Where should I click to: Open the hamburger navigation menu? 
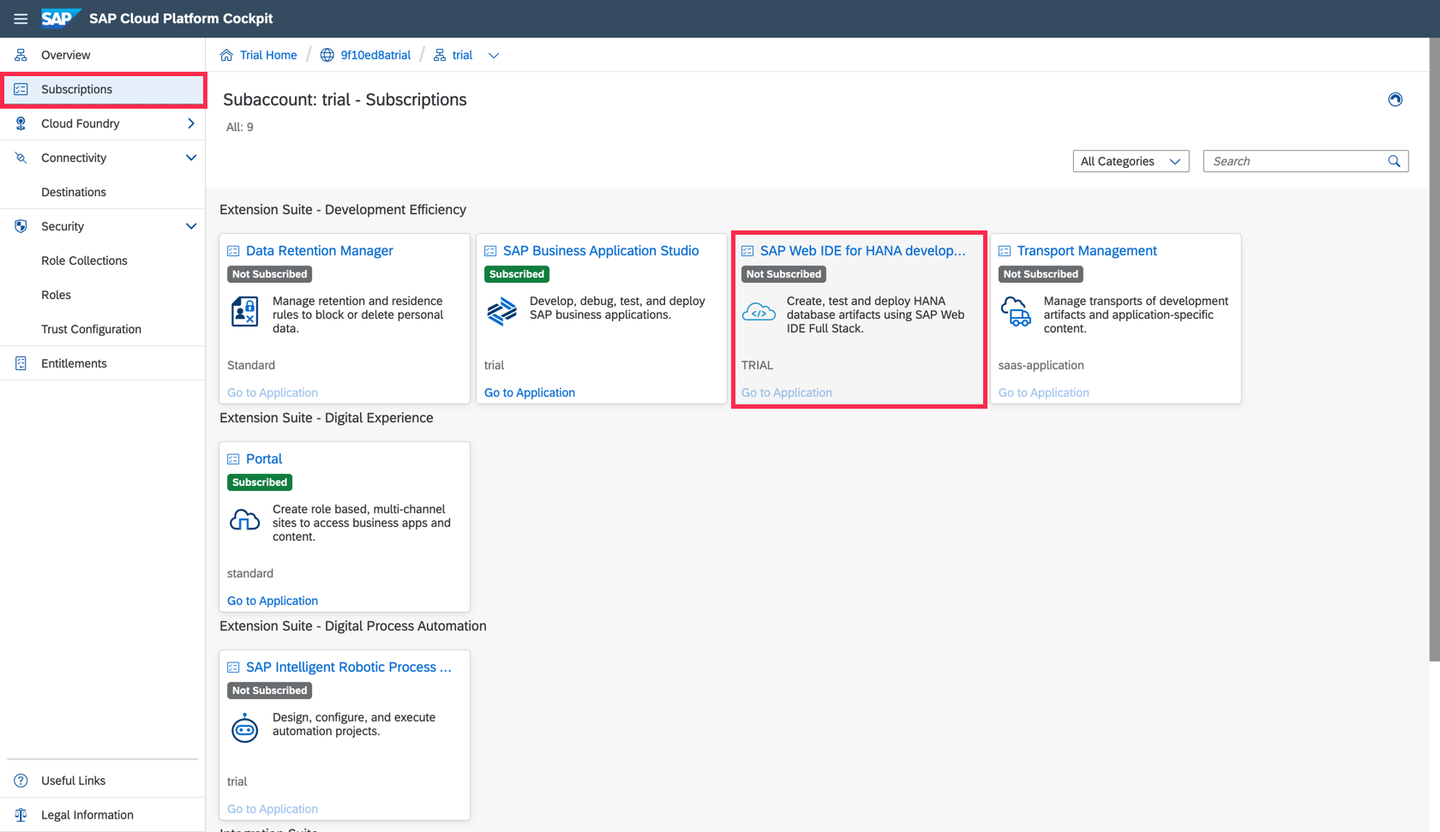20,19
